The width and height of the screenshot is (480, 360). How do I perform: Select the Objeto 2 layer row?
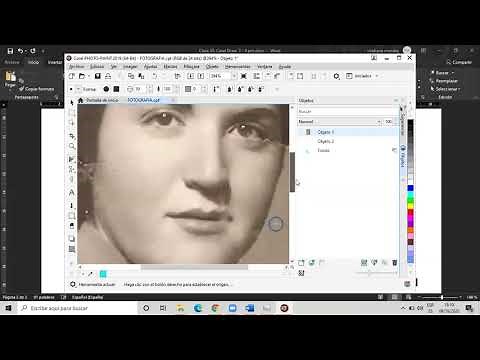point(348,141)
